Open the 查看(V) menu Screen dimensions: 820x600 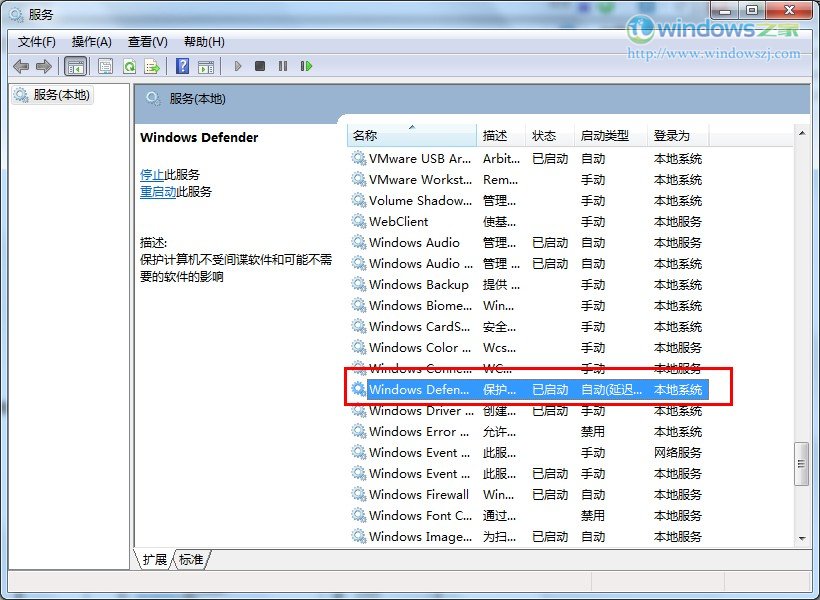(148, 42)
